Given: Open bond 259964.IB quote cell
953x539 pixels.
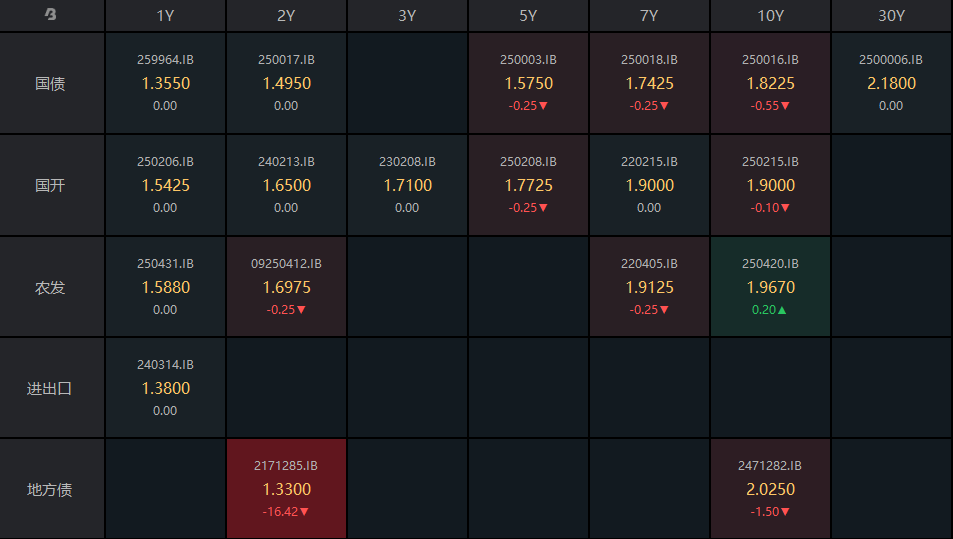Looking at the screenshot, I should (165, 83).
